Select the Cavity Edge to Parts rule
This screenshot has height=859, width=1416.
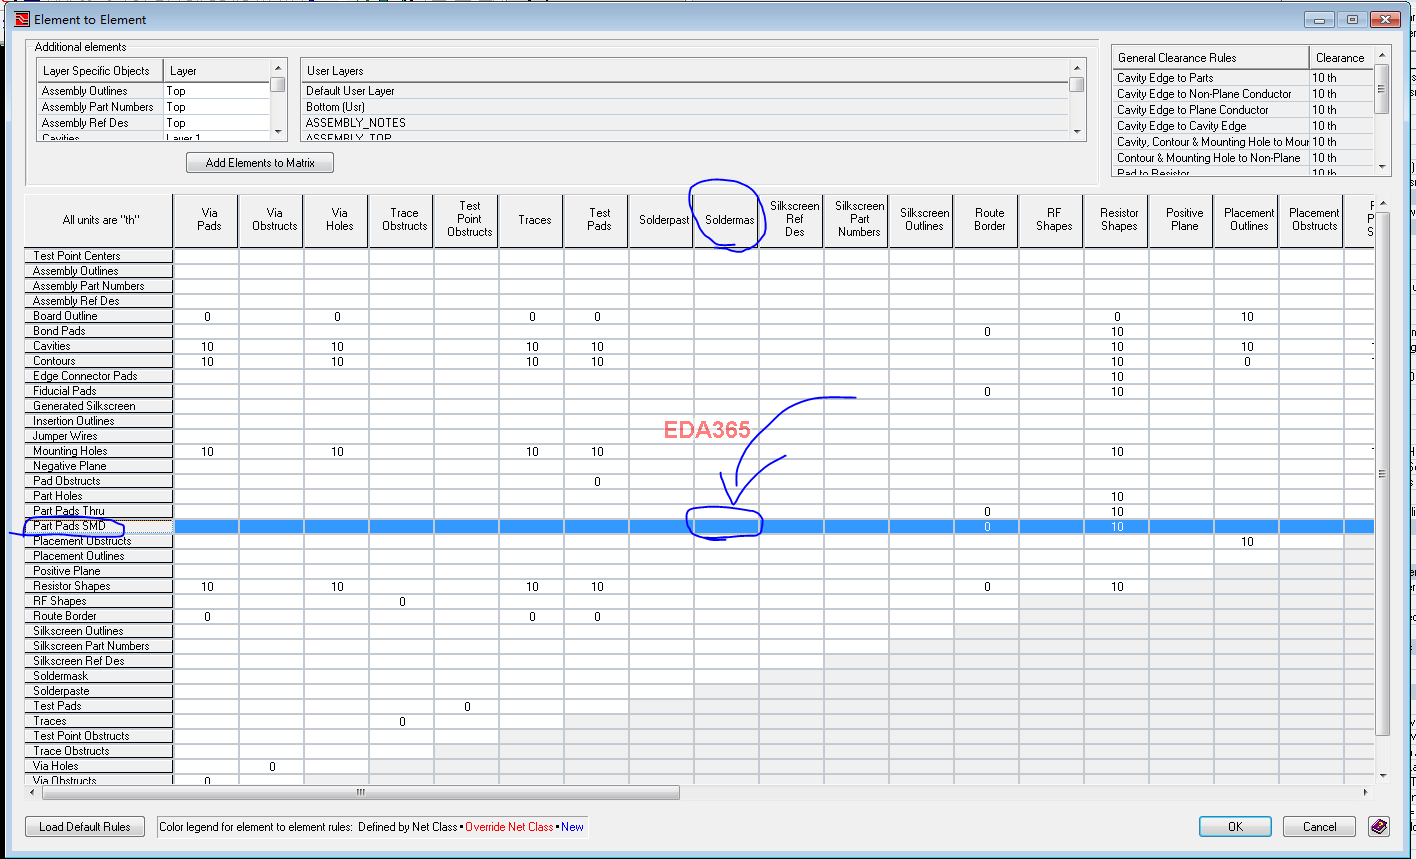coord(1211,78)
